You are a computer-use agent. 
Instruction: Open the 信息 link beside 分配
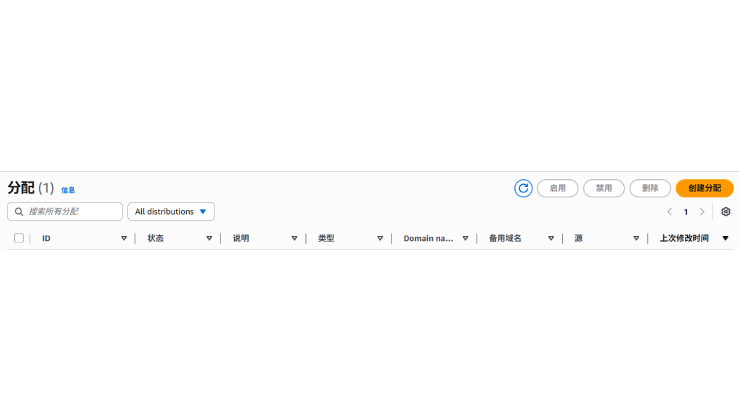pos(68,190)
